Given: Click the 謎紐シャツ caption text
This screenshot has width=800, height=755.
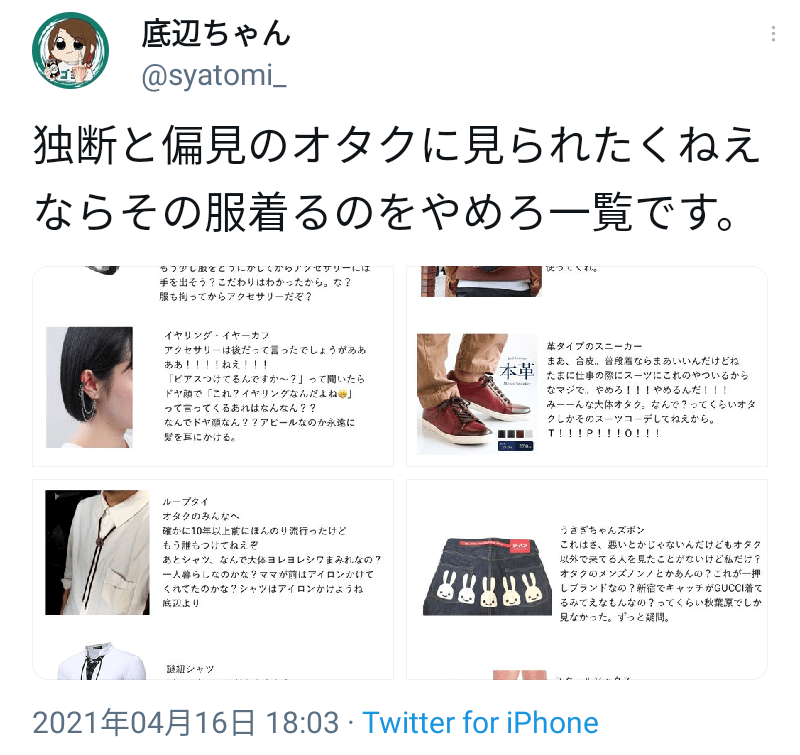Looking at the screenshot, I should [190, 669].
